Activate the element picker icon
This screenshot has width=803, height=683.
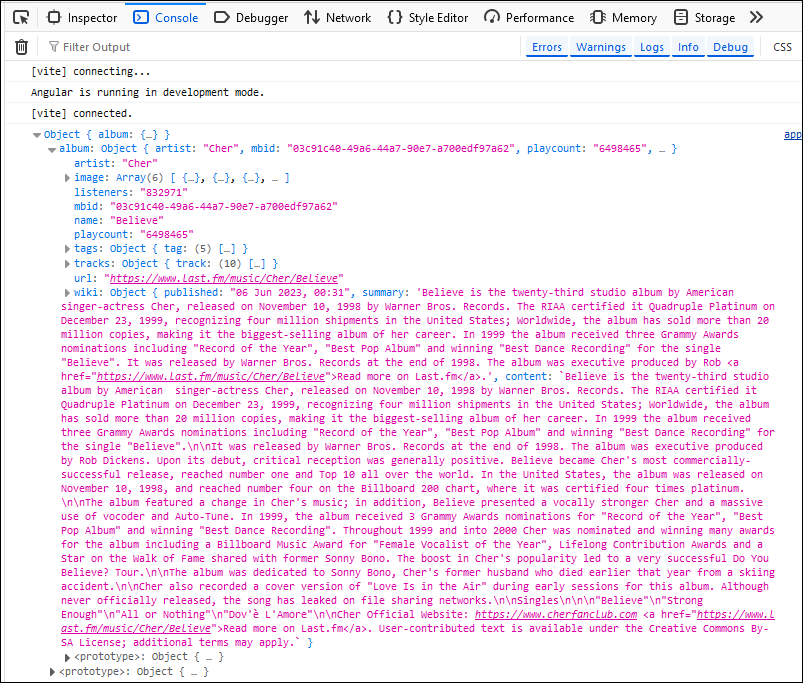point(21,17)
